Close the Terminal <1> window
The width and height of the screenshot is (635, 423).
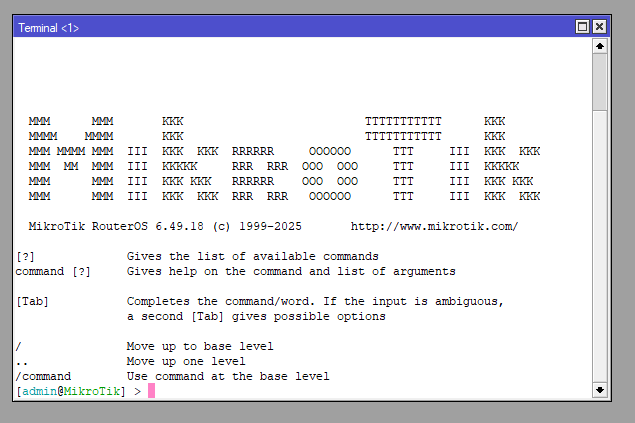(x=599, y=27)
